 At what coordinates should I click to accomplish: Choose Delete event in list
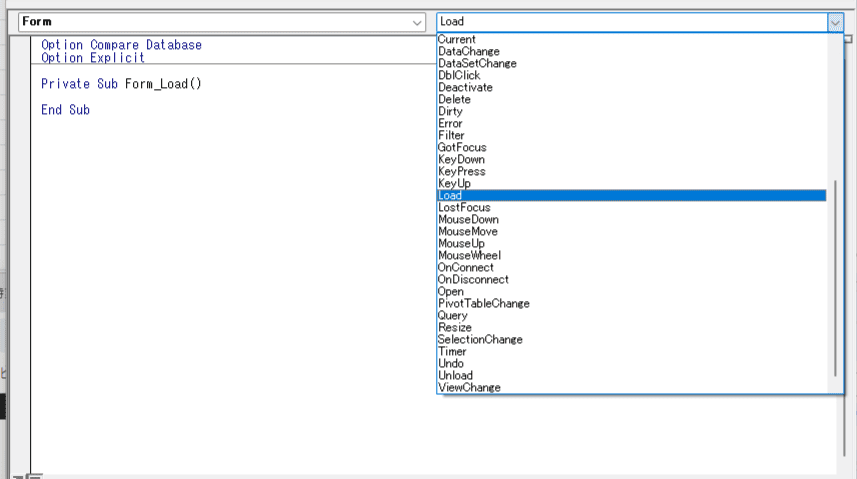(632, 100)
